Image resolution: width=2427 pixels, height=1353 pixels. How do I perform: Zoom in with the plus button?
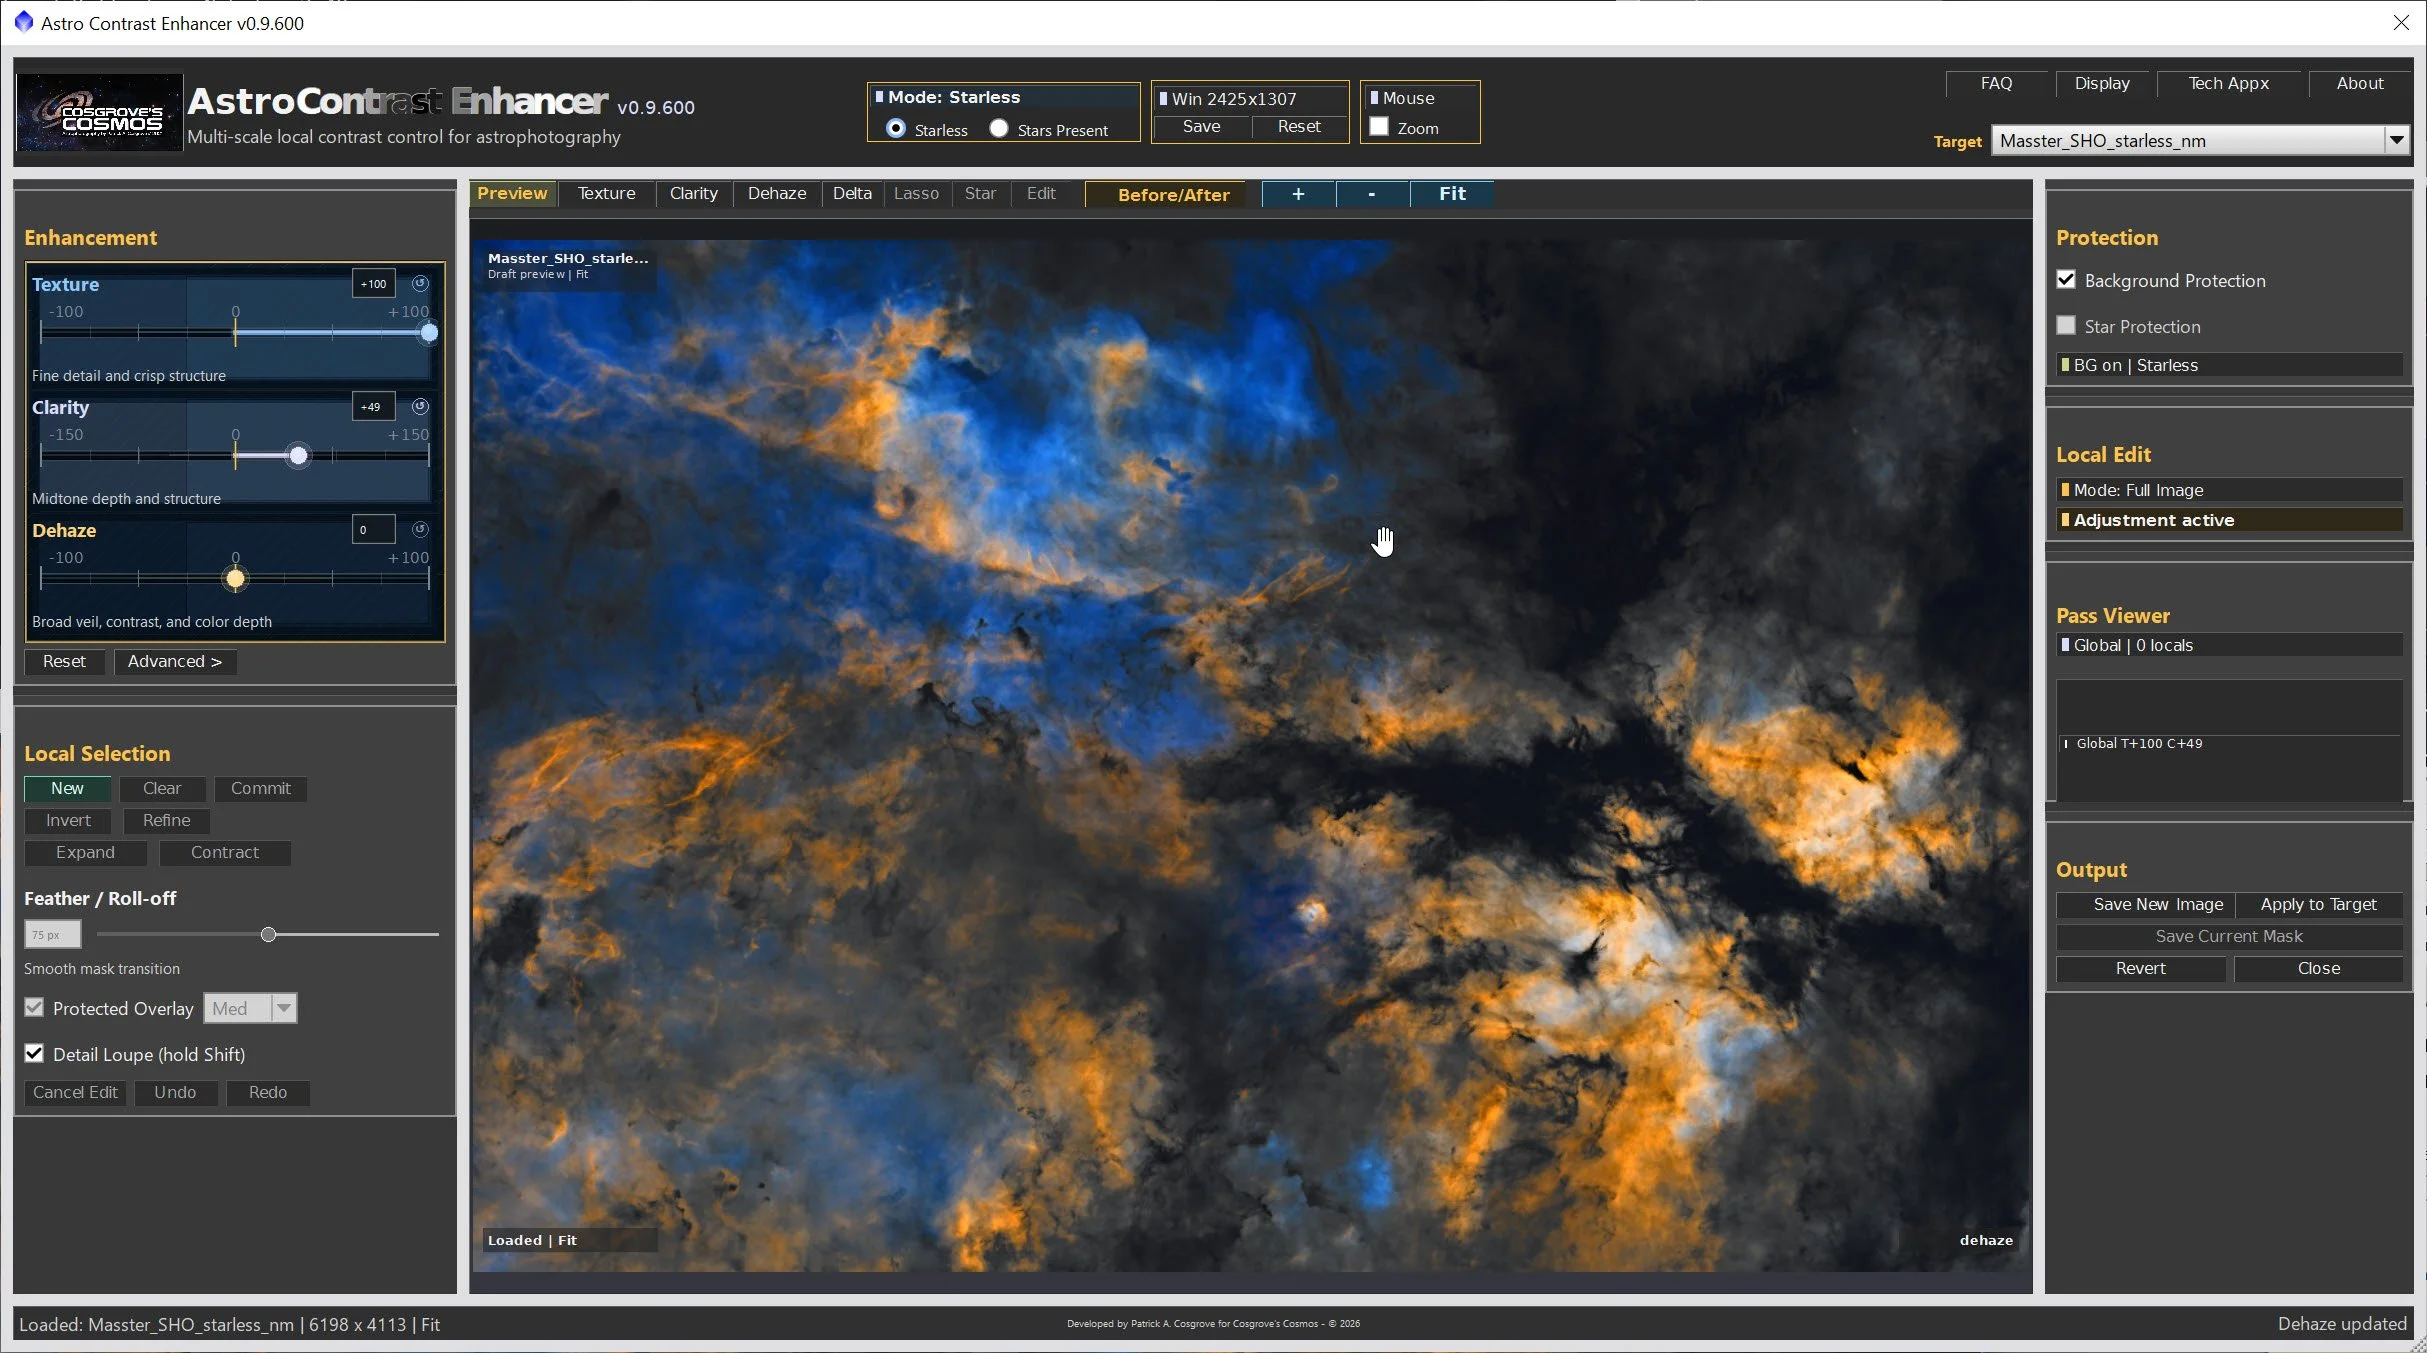tap(1298, 194)
